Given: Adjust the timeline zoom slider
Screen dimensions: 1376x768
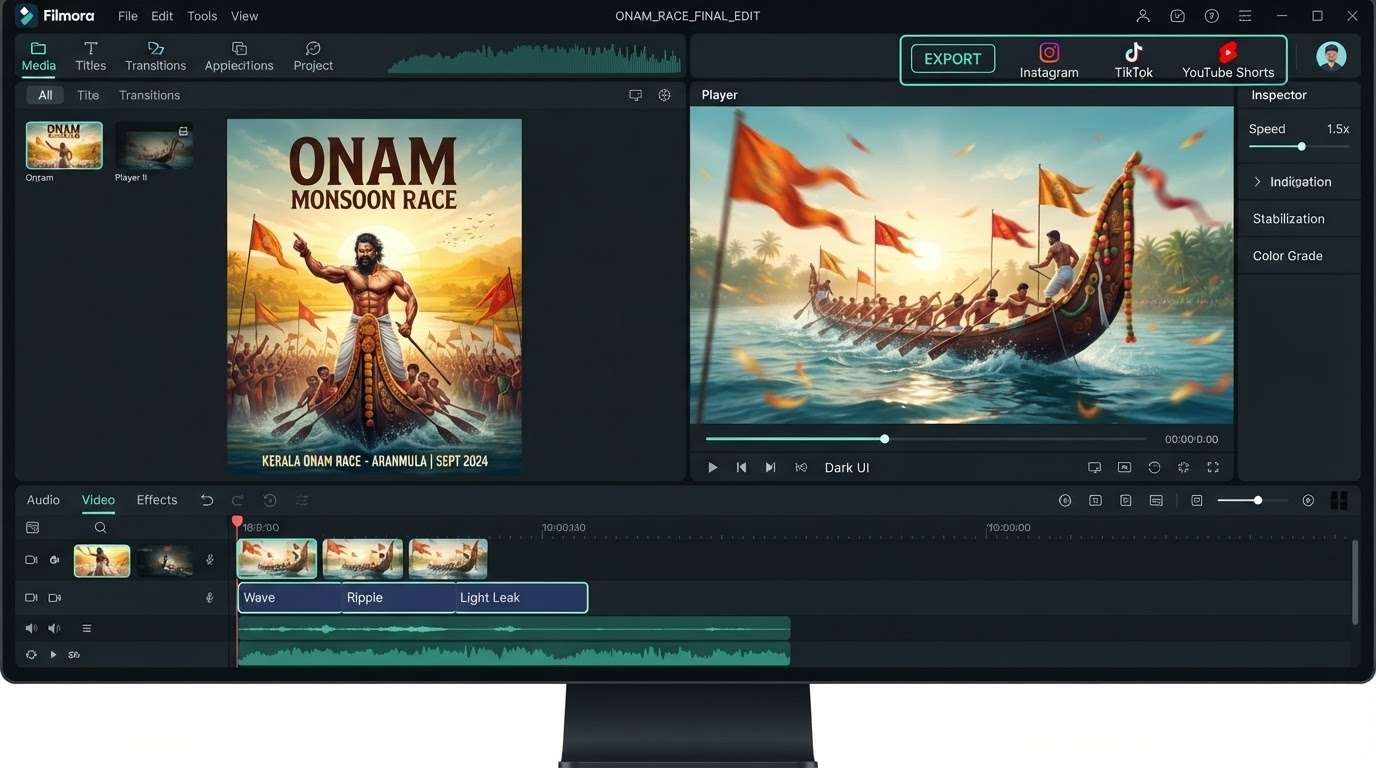Looking at the screenshot, I should [1253, 500].
